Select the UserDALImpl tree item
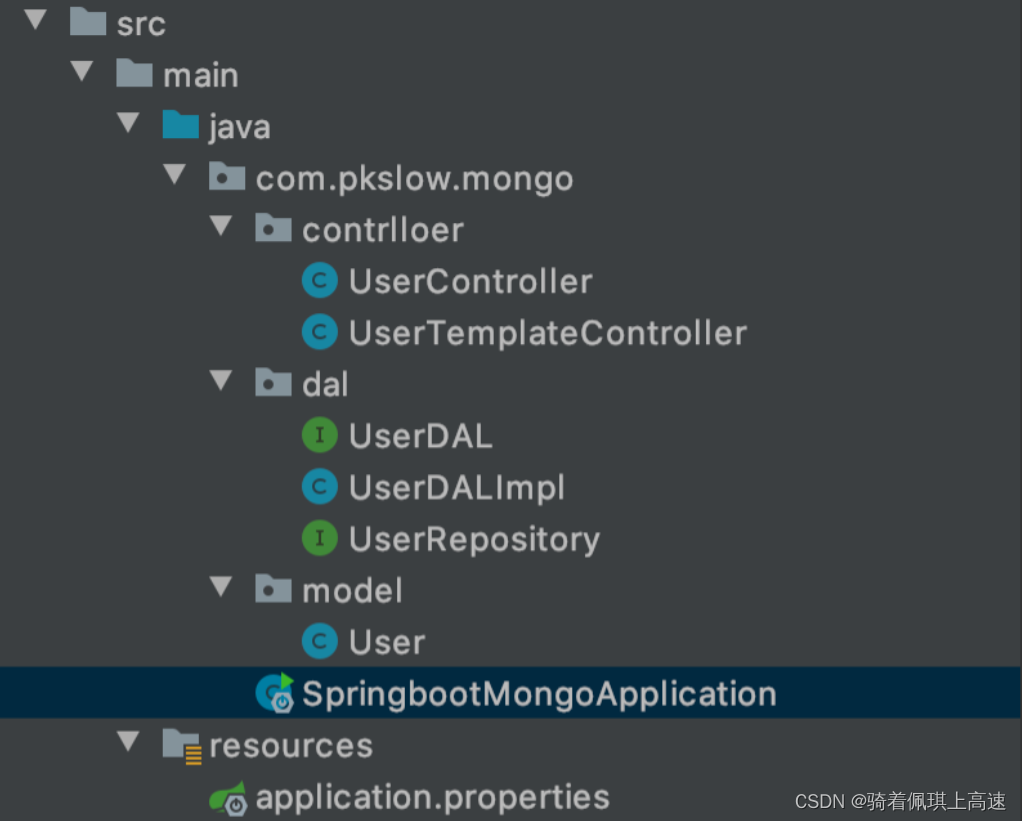1022x821 pixels. click(x=456, y=487)
